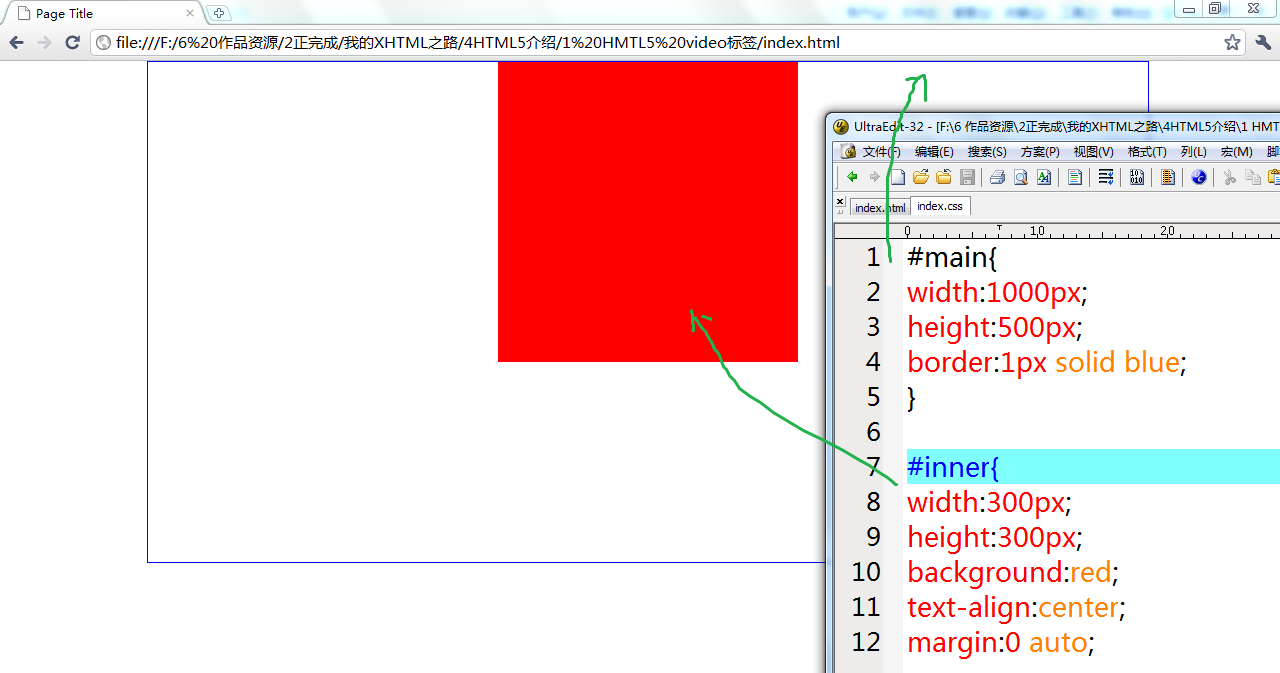Close the file tab bar with small X
The image size is (1280, 673).
(x=840, y=201)
